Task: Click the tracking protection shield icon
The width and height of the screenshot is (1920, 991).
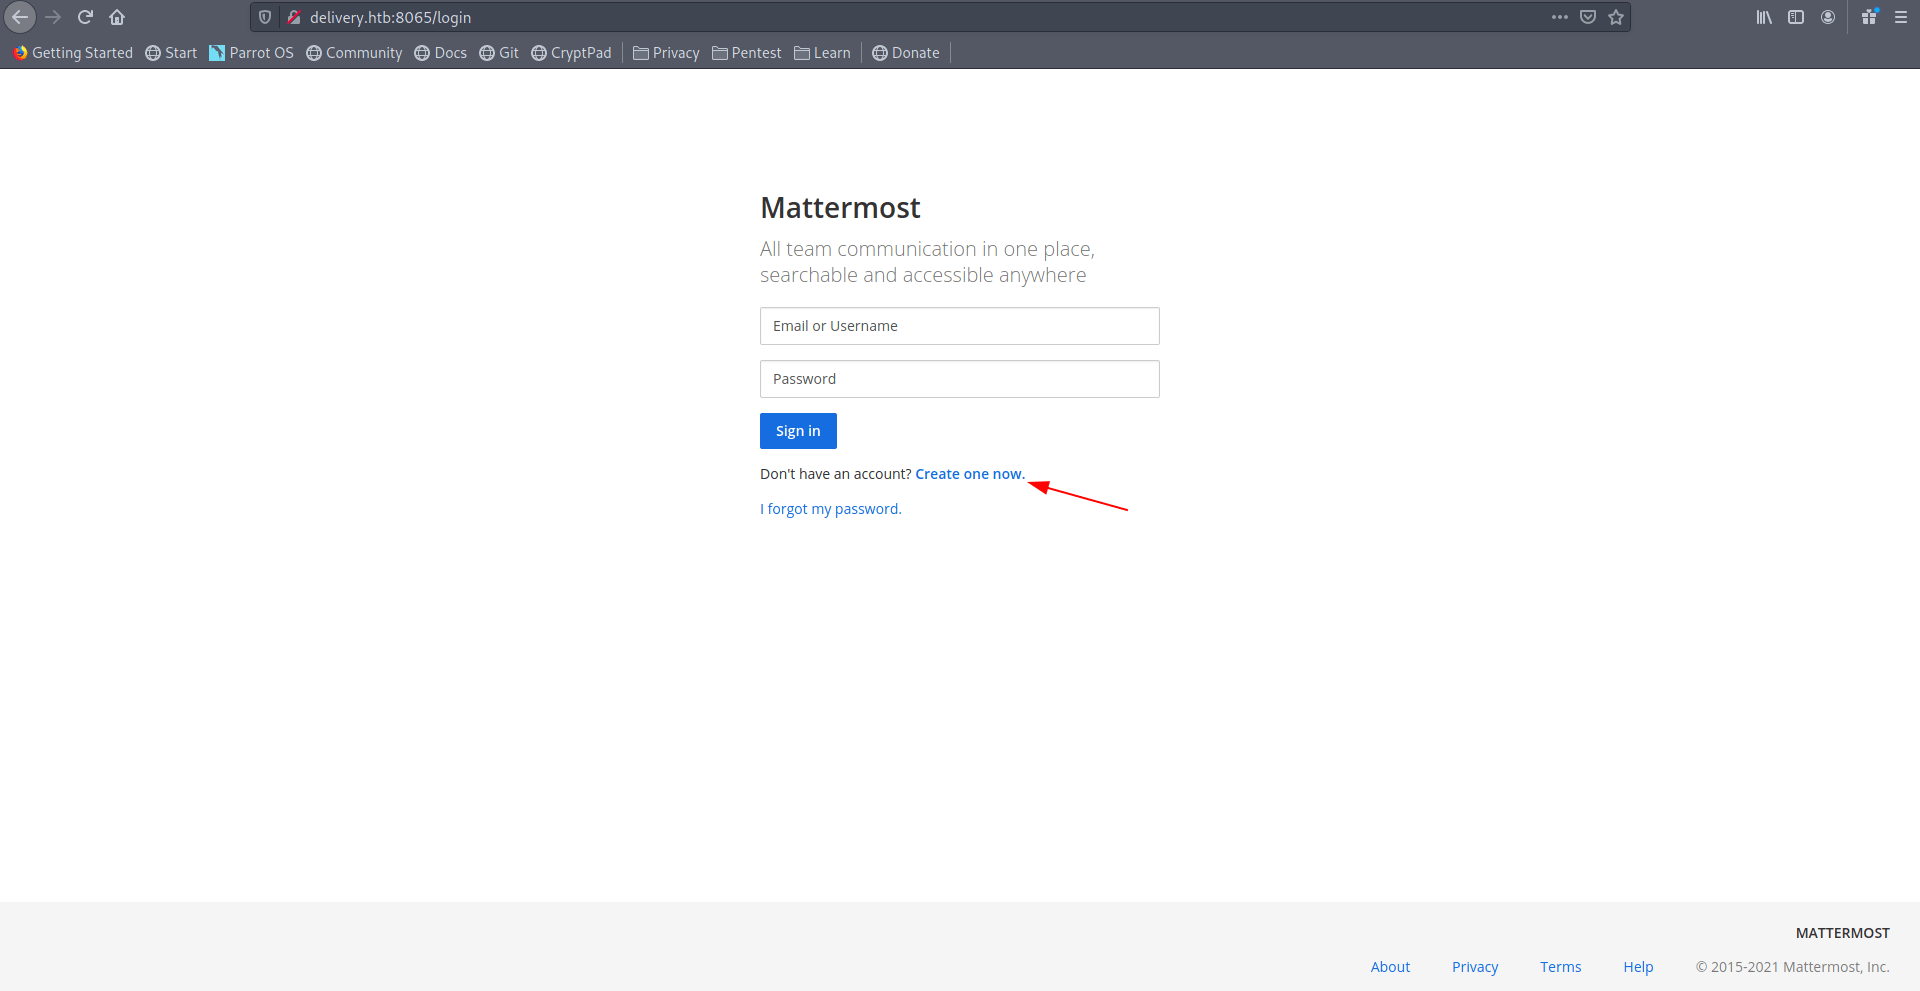Action: (265, 17)
